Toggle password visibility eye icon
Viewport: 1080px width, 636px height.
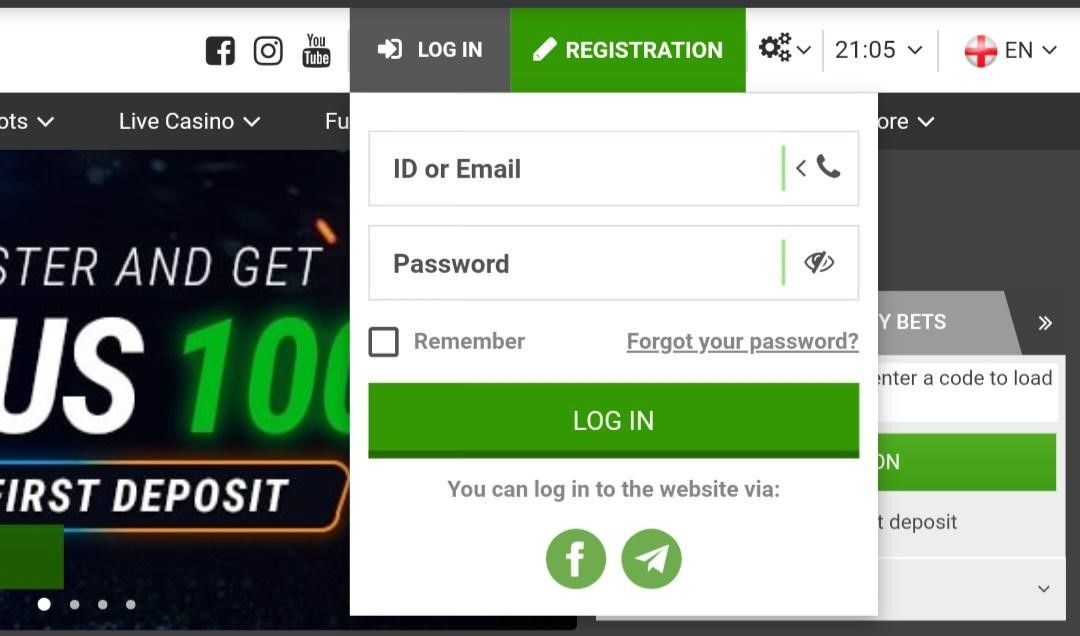coord(819,263)
